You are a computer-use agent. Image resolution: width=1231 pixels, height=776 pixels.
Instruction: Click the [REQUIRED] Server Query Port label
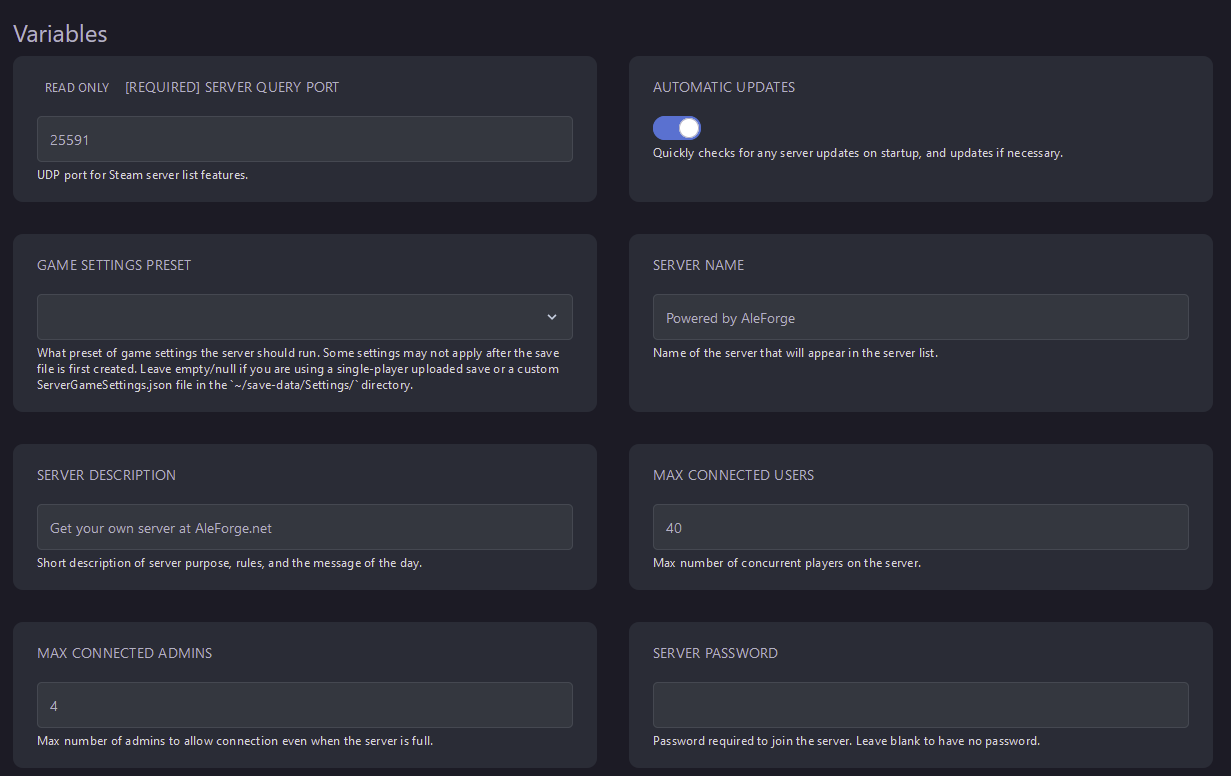click(232, 87)
